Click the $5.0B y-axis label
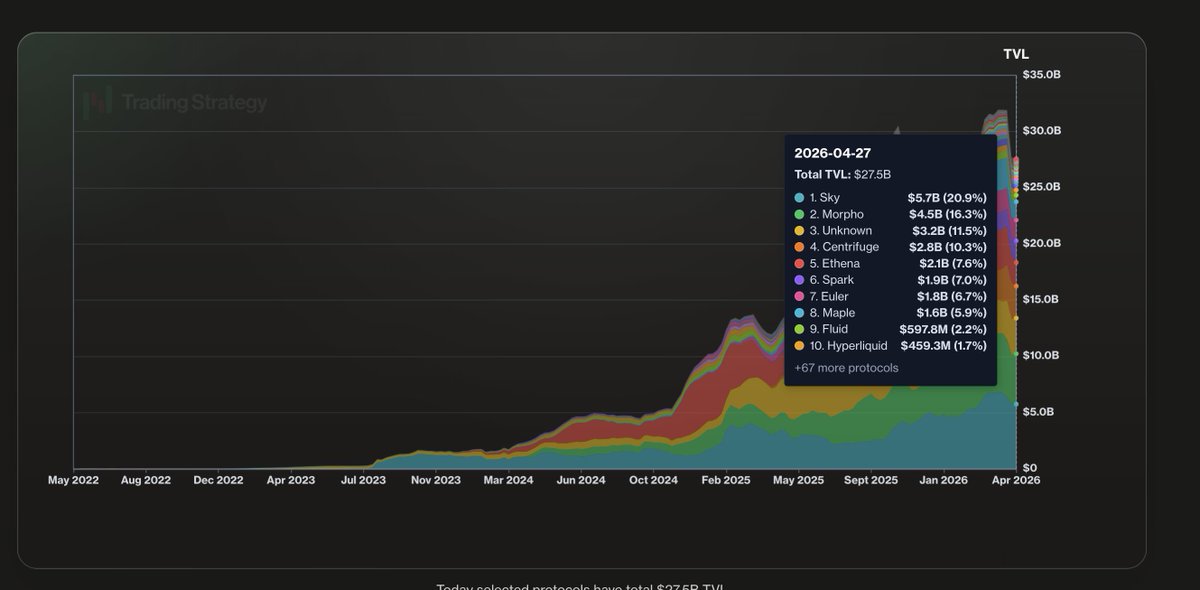 pos(1038,412)
